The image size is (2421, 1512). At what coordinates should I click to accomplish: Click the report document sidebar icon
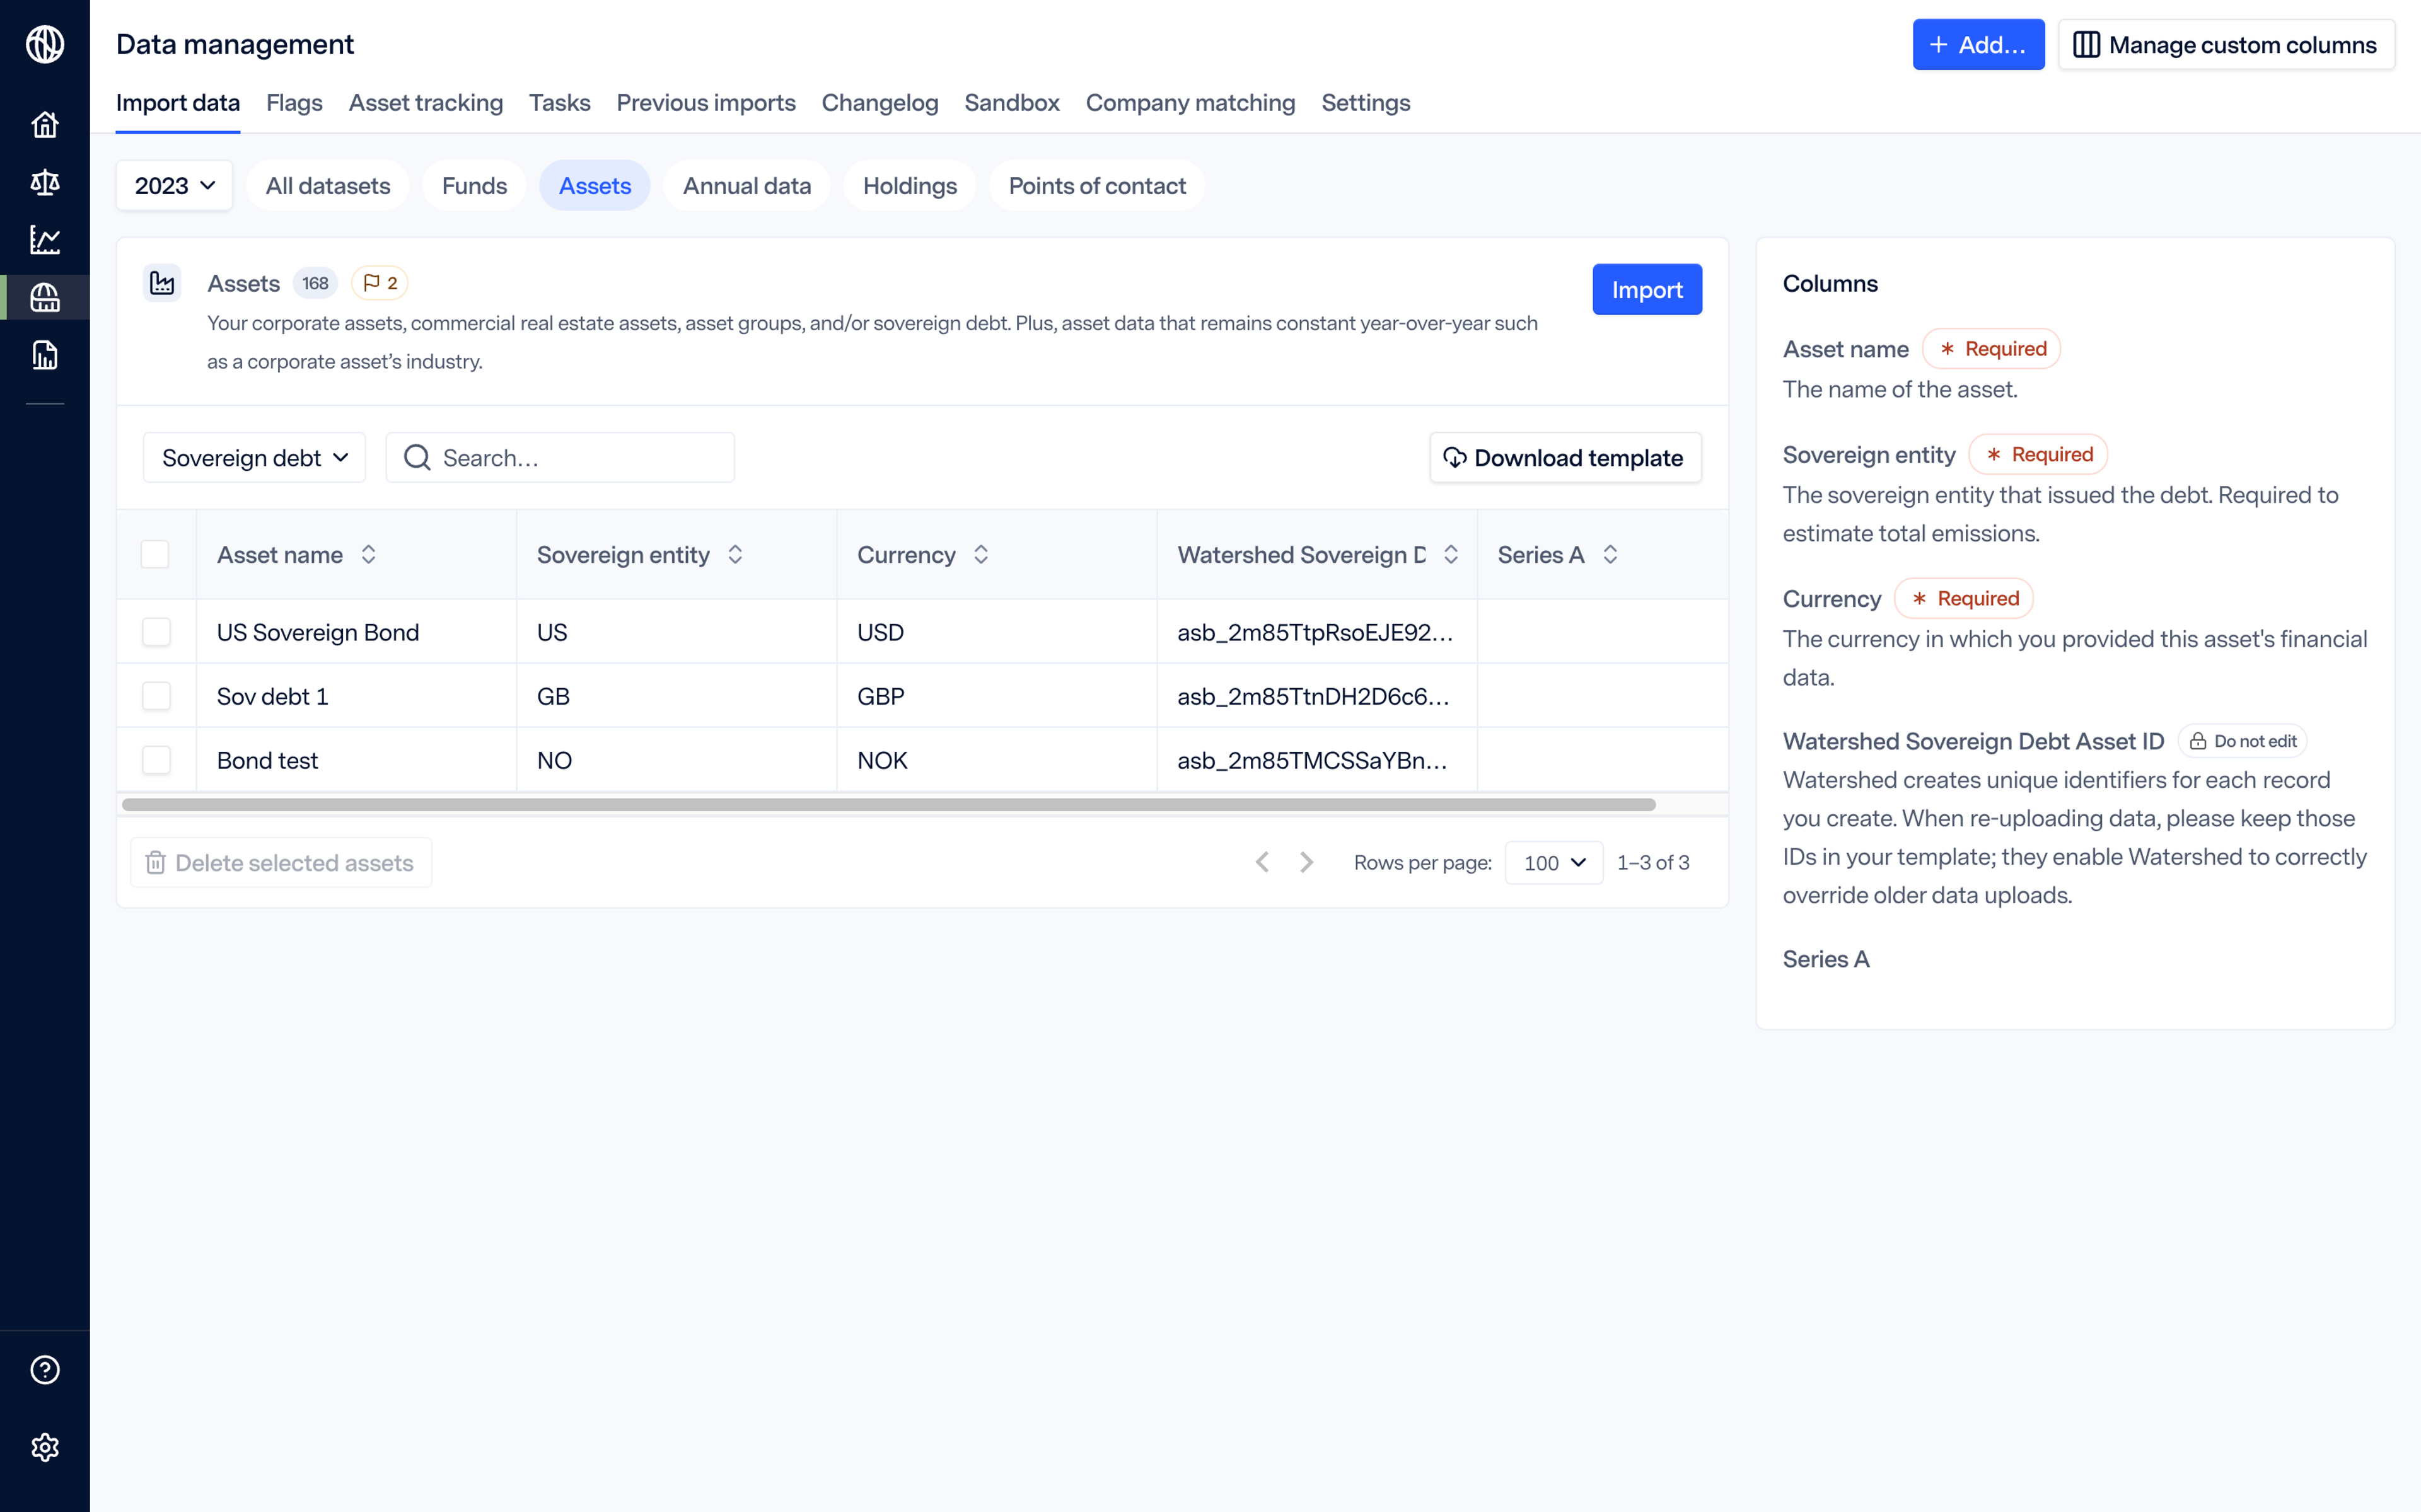44,355
